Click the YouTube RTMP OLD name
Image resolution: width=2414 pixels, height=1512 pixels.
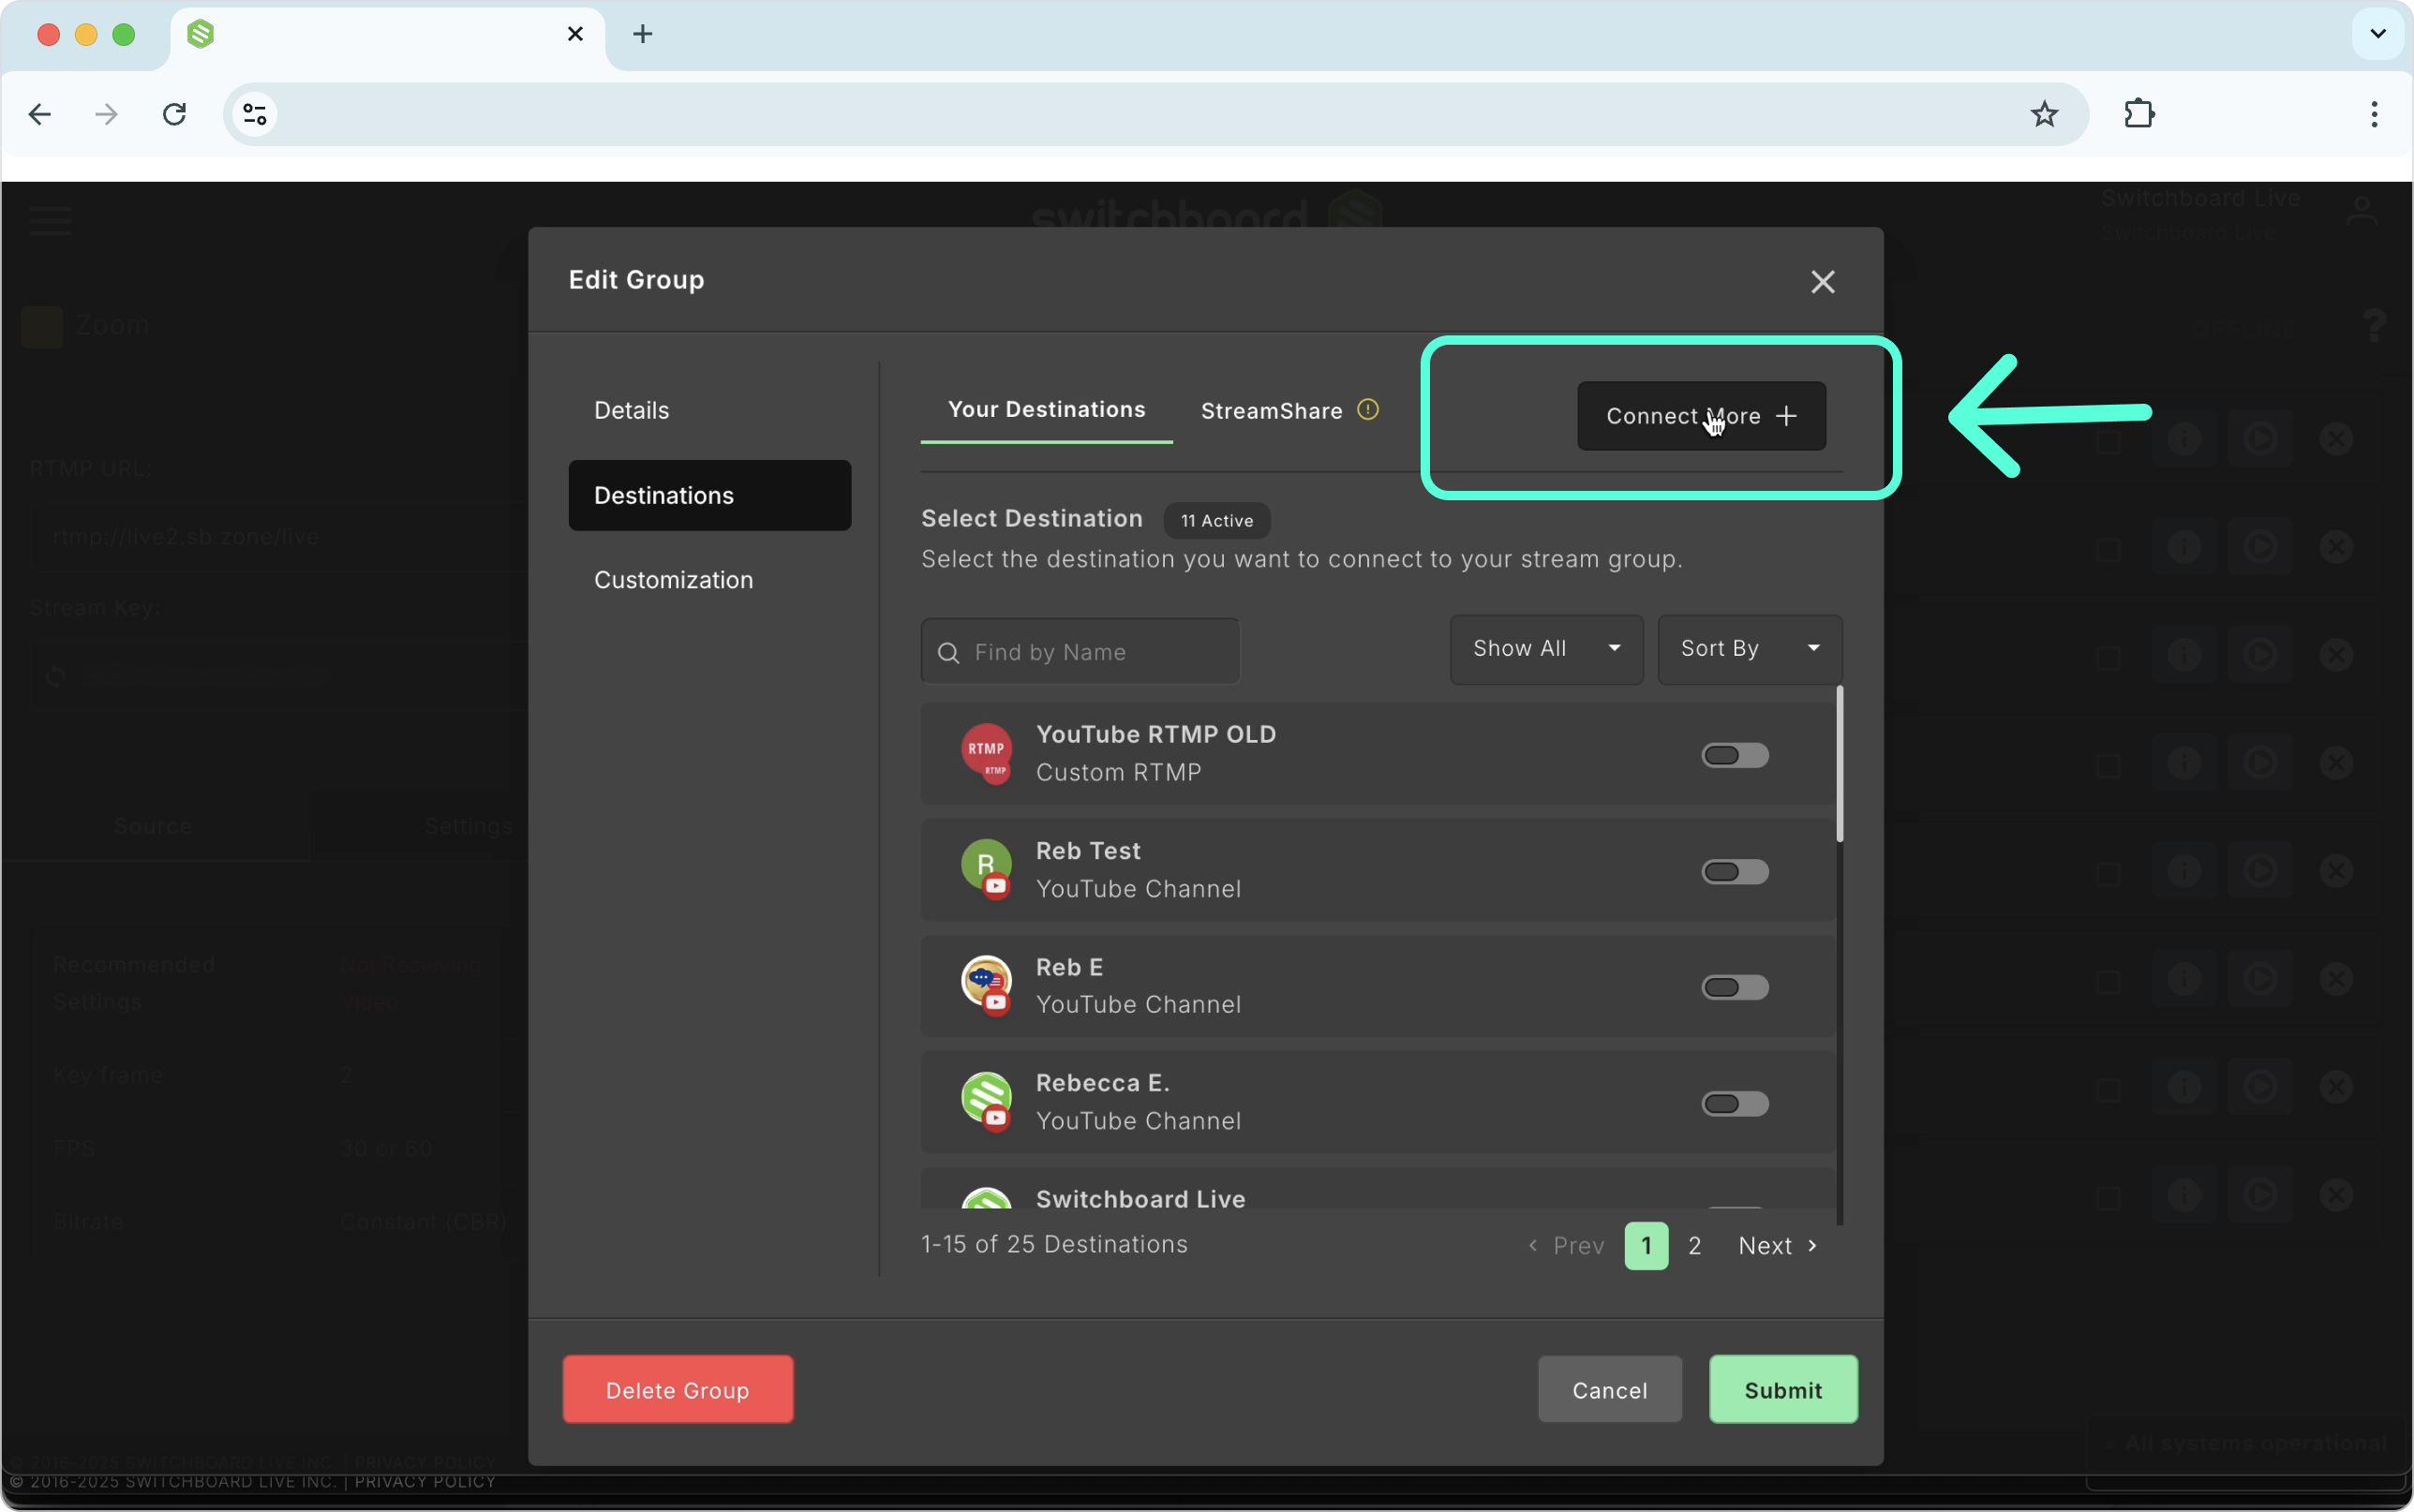pos(1156,735)
